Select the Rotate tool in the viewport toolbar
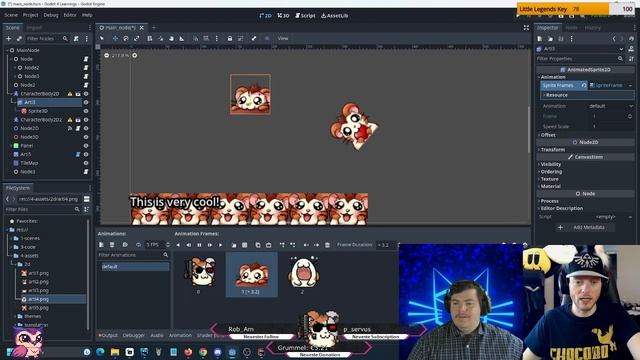Image resolution: width=640 pixels, height=360 pixels. [126, 38]
